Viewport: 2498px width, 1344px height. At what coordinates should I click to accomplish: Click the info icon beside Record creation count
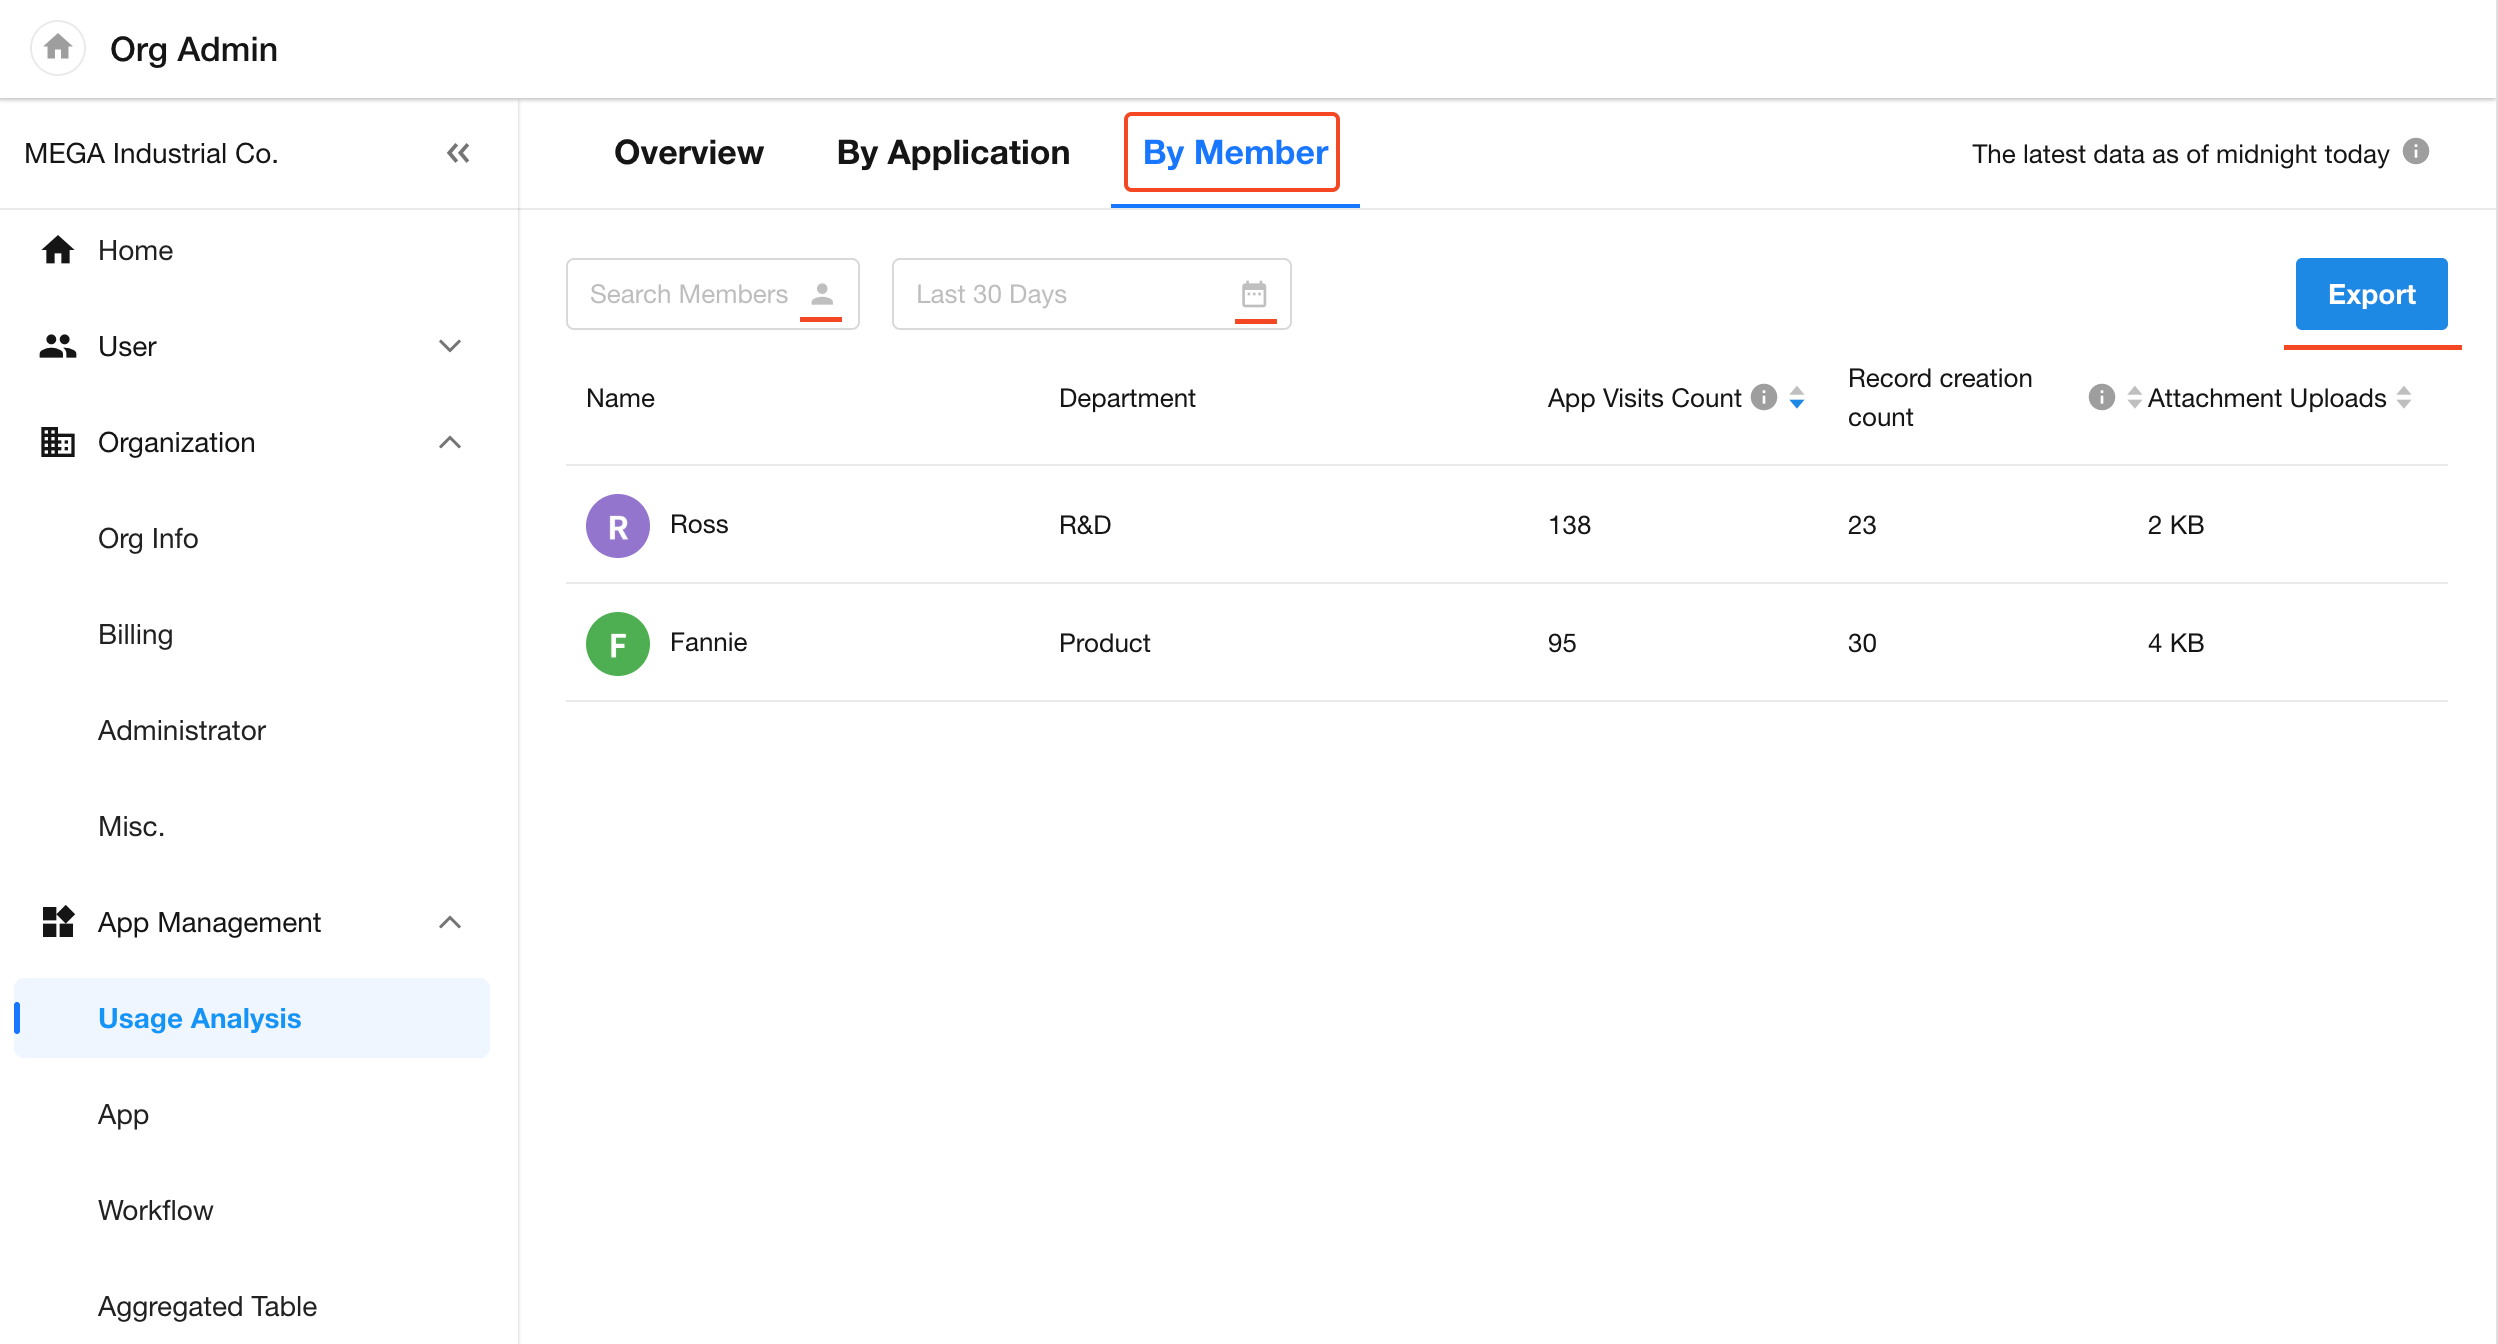coord(2101,398)
